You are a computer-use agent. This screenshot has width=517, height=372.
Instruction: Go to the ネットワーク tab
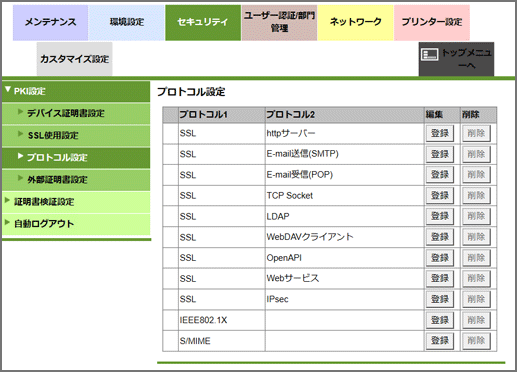(x=356, y=23)
